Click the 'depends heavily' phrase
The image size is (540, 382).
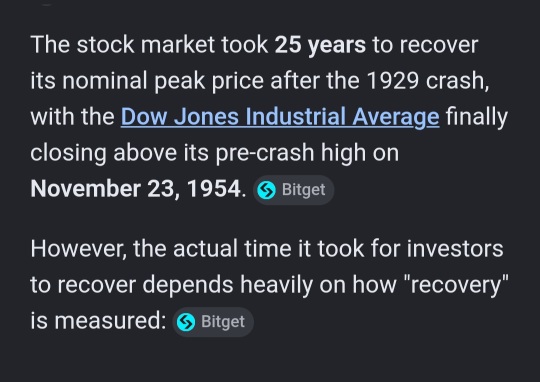228,285
